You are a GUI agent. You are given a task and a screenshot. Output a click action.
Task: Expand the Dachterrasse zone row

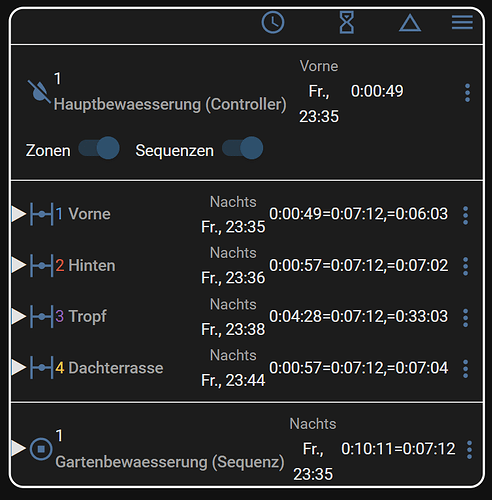click(18, 367)
